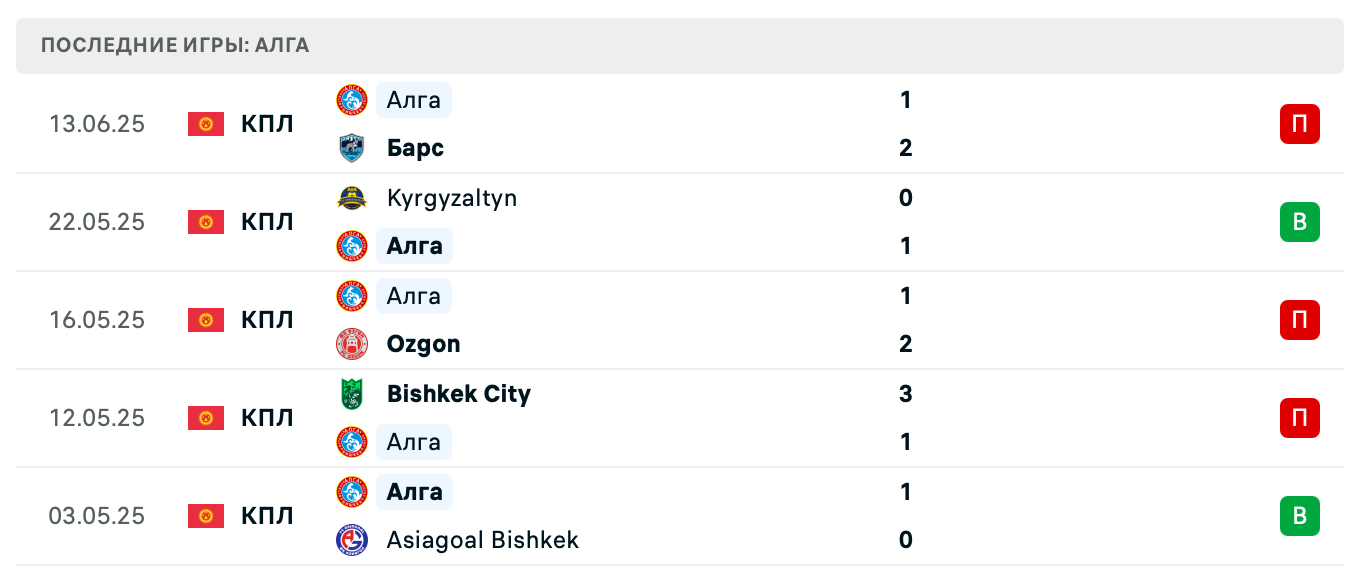Click the Барс team logo

coord(352,148)
